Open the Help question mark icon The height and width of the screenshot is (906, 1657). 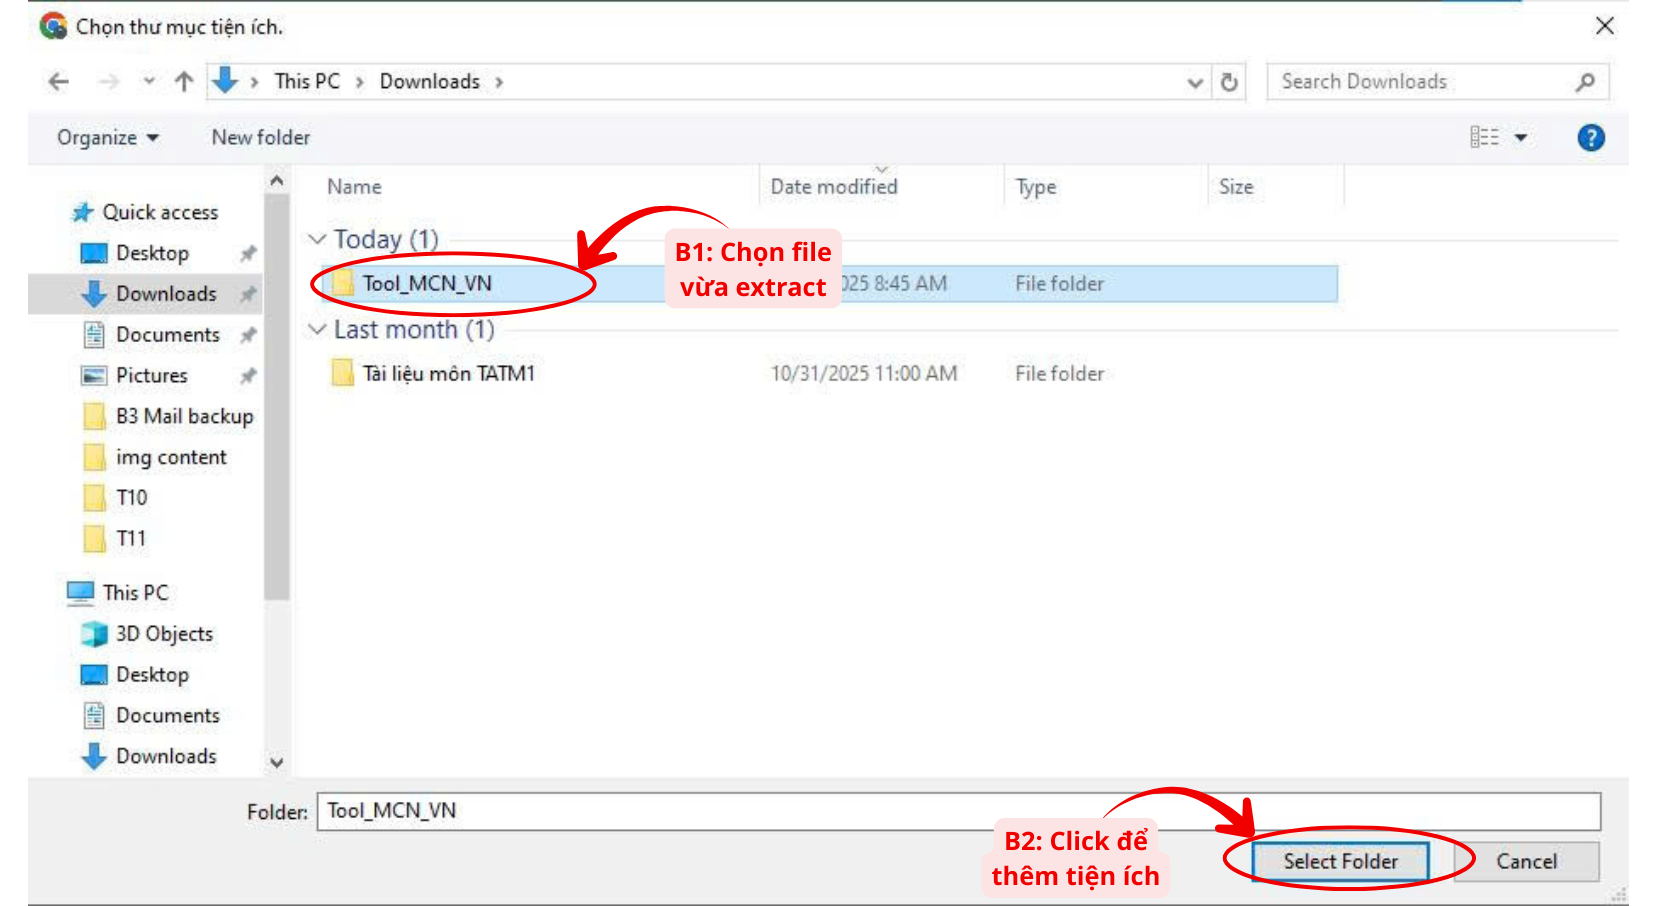[1590, 138]
